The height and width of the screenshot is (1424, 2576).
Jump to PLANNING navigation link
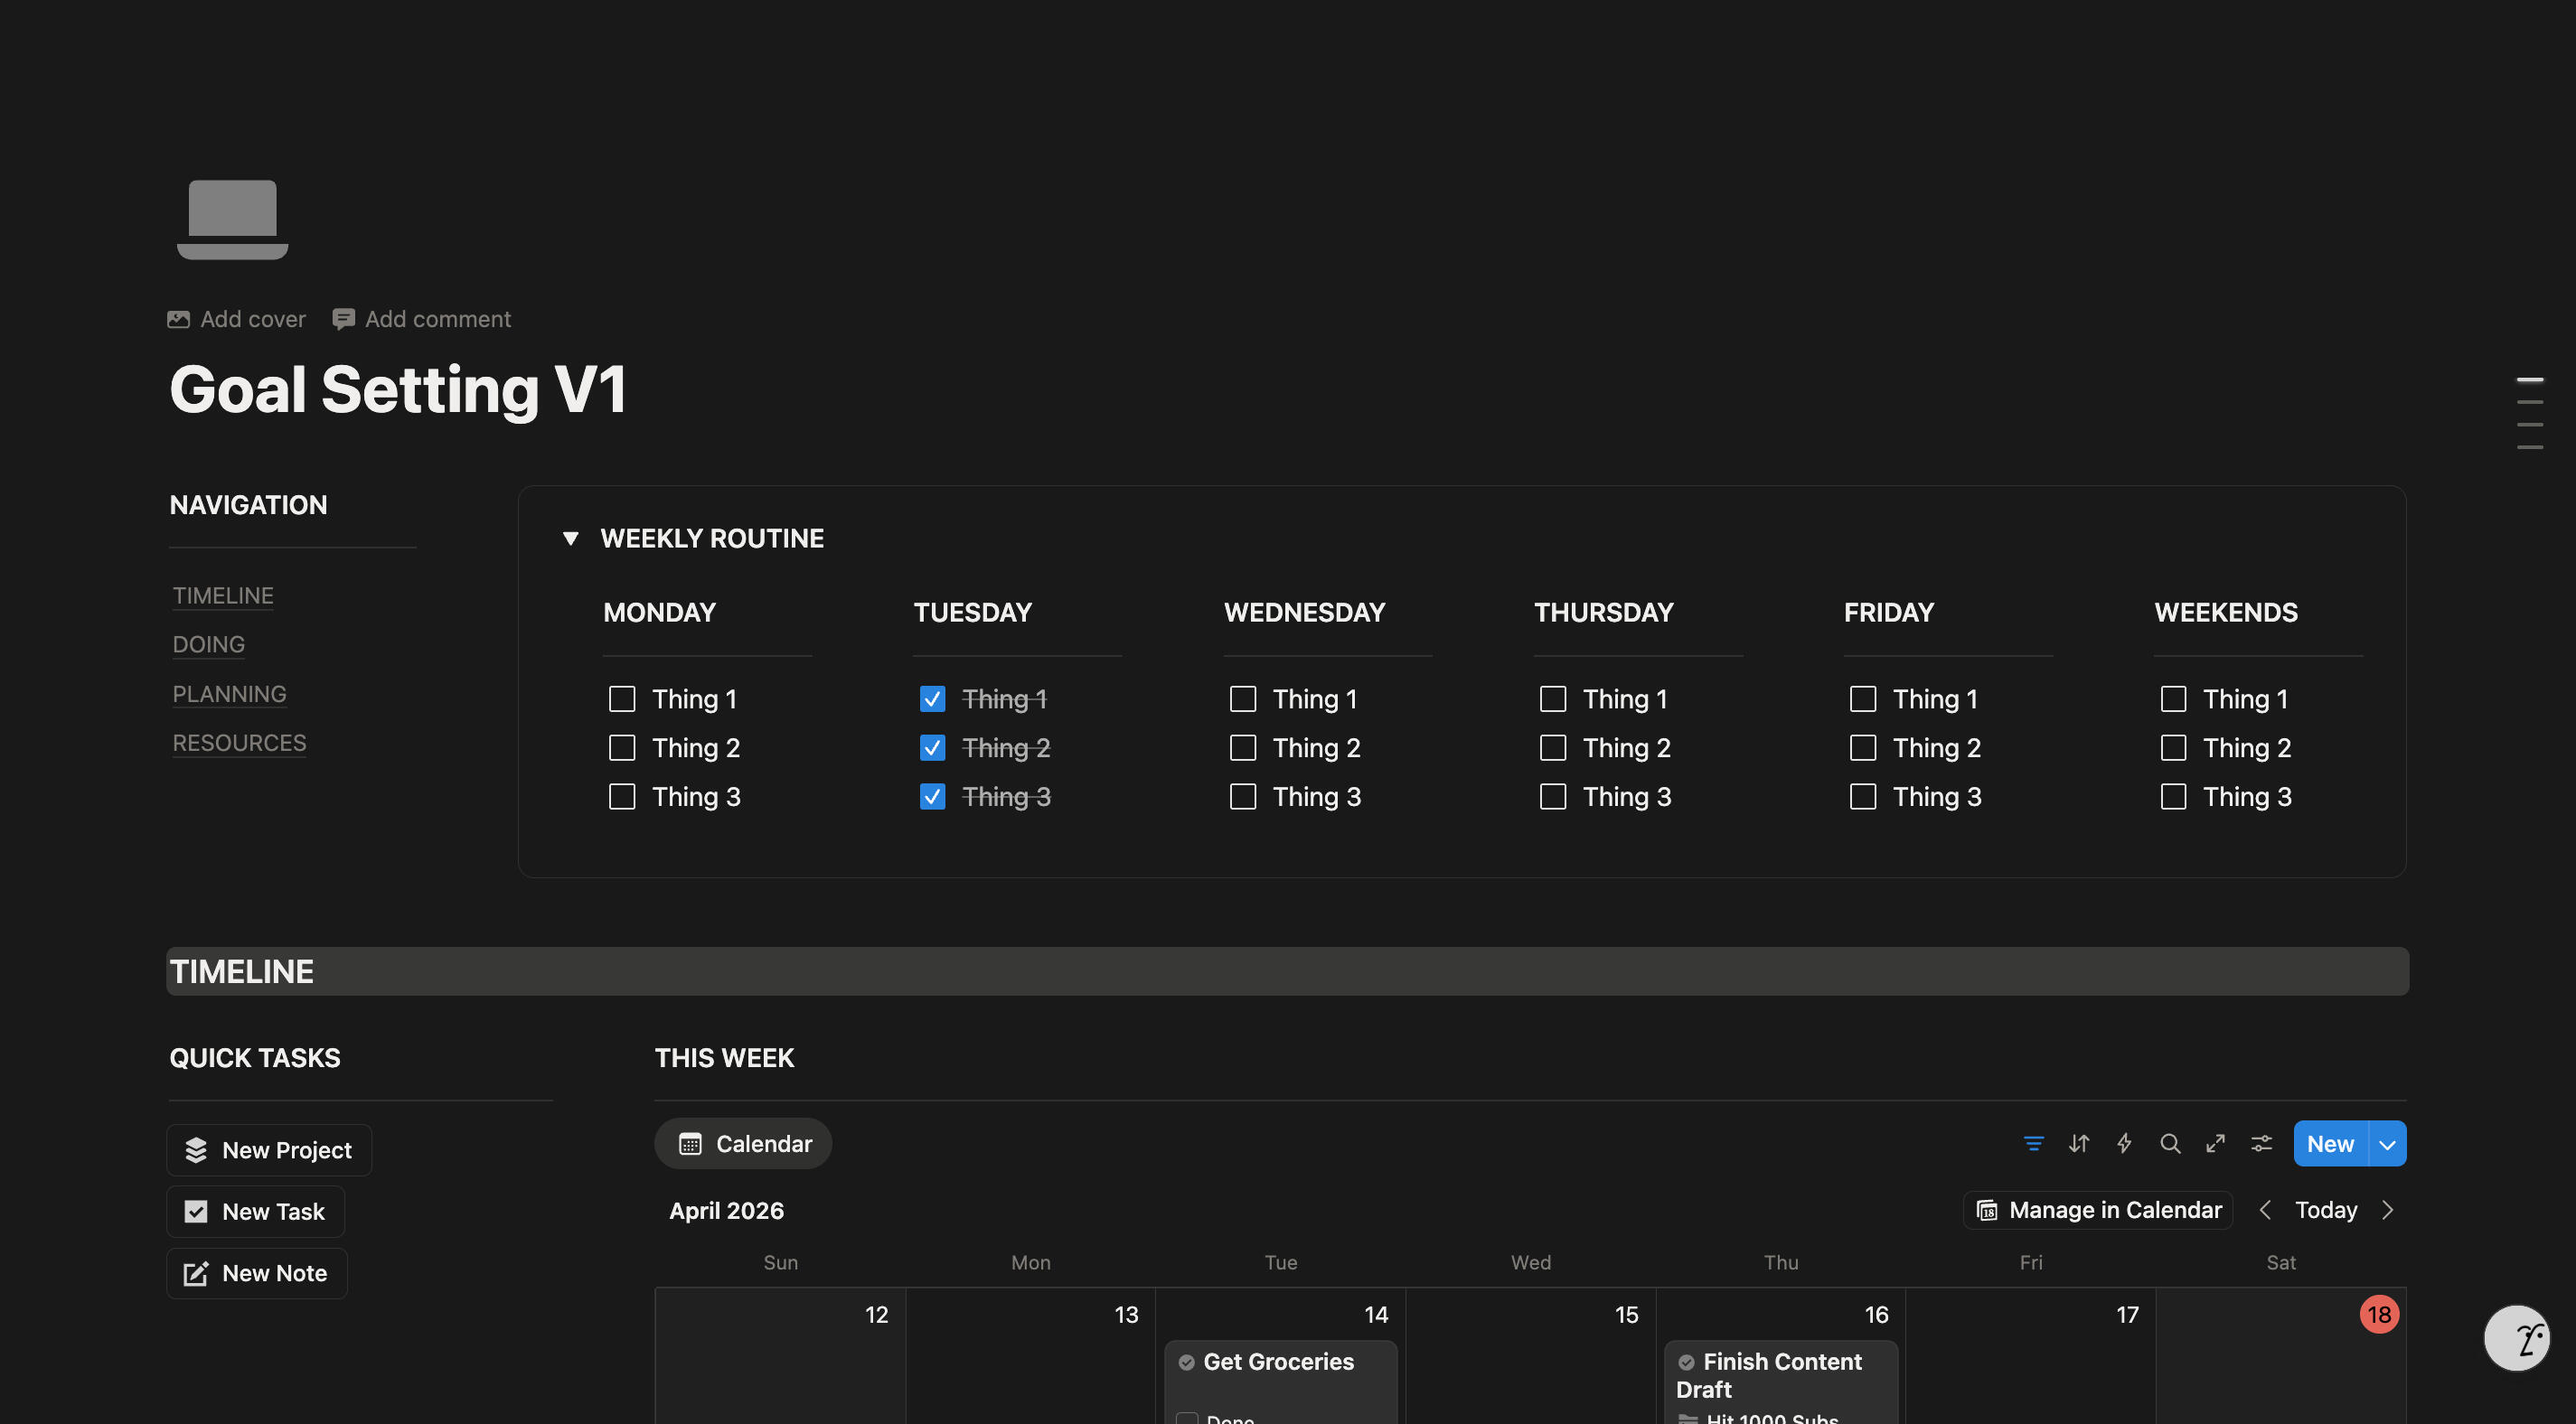229,693
